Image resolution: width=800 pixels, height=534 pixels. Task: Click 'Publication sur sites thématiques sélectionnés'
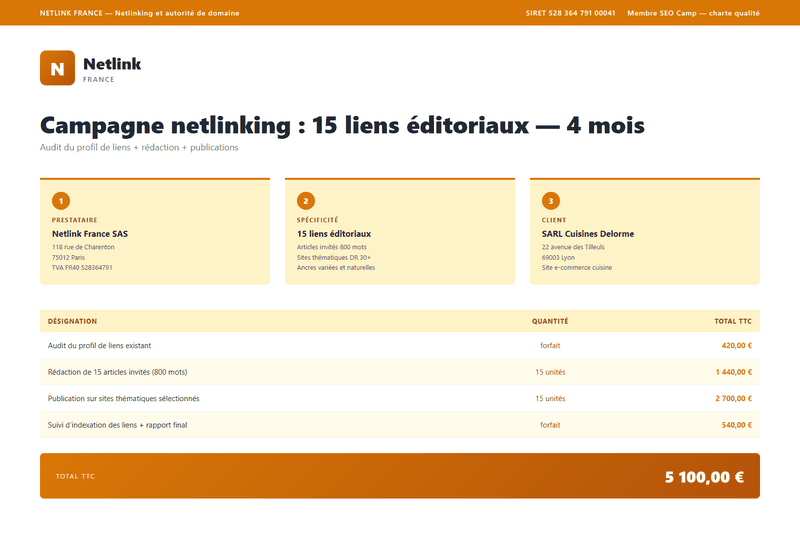pyautogui.click(x=123, y=399)
